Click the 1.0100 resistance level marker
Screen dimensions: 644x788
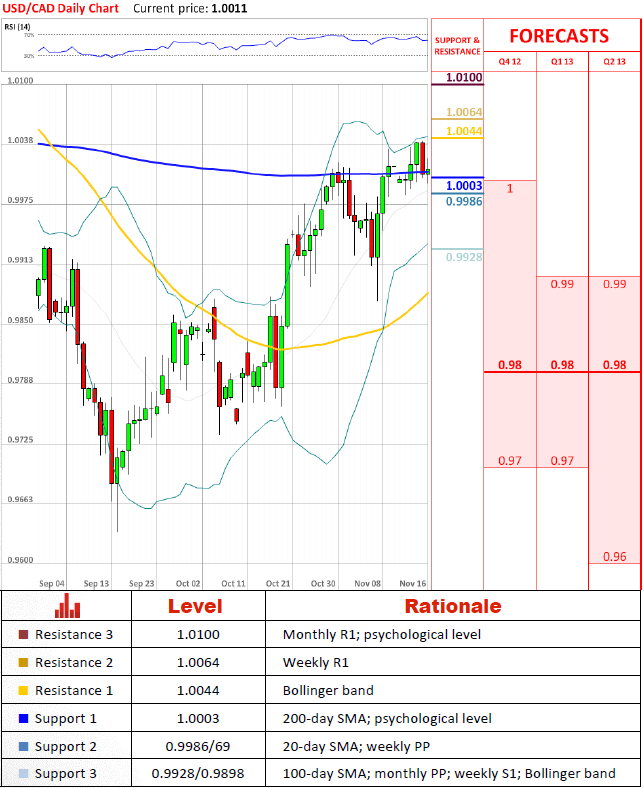click(464, 76)
